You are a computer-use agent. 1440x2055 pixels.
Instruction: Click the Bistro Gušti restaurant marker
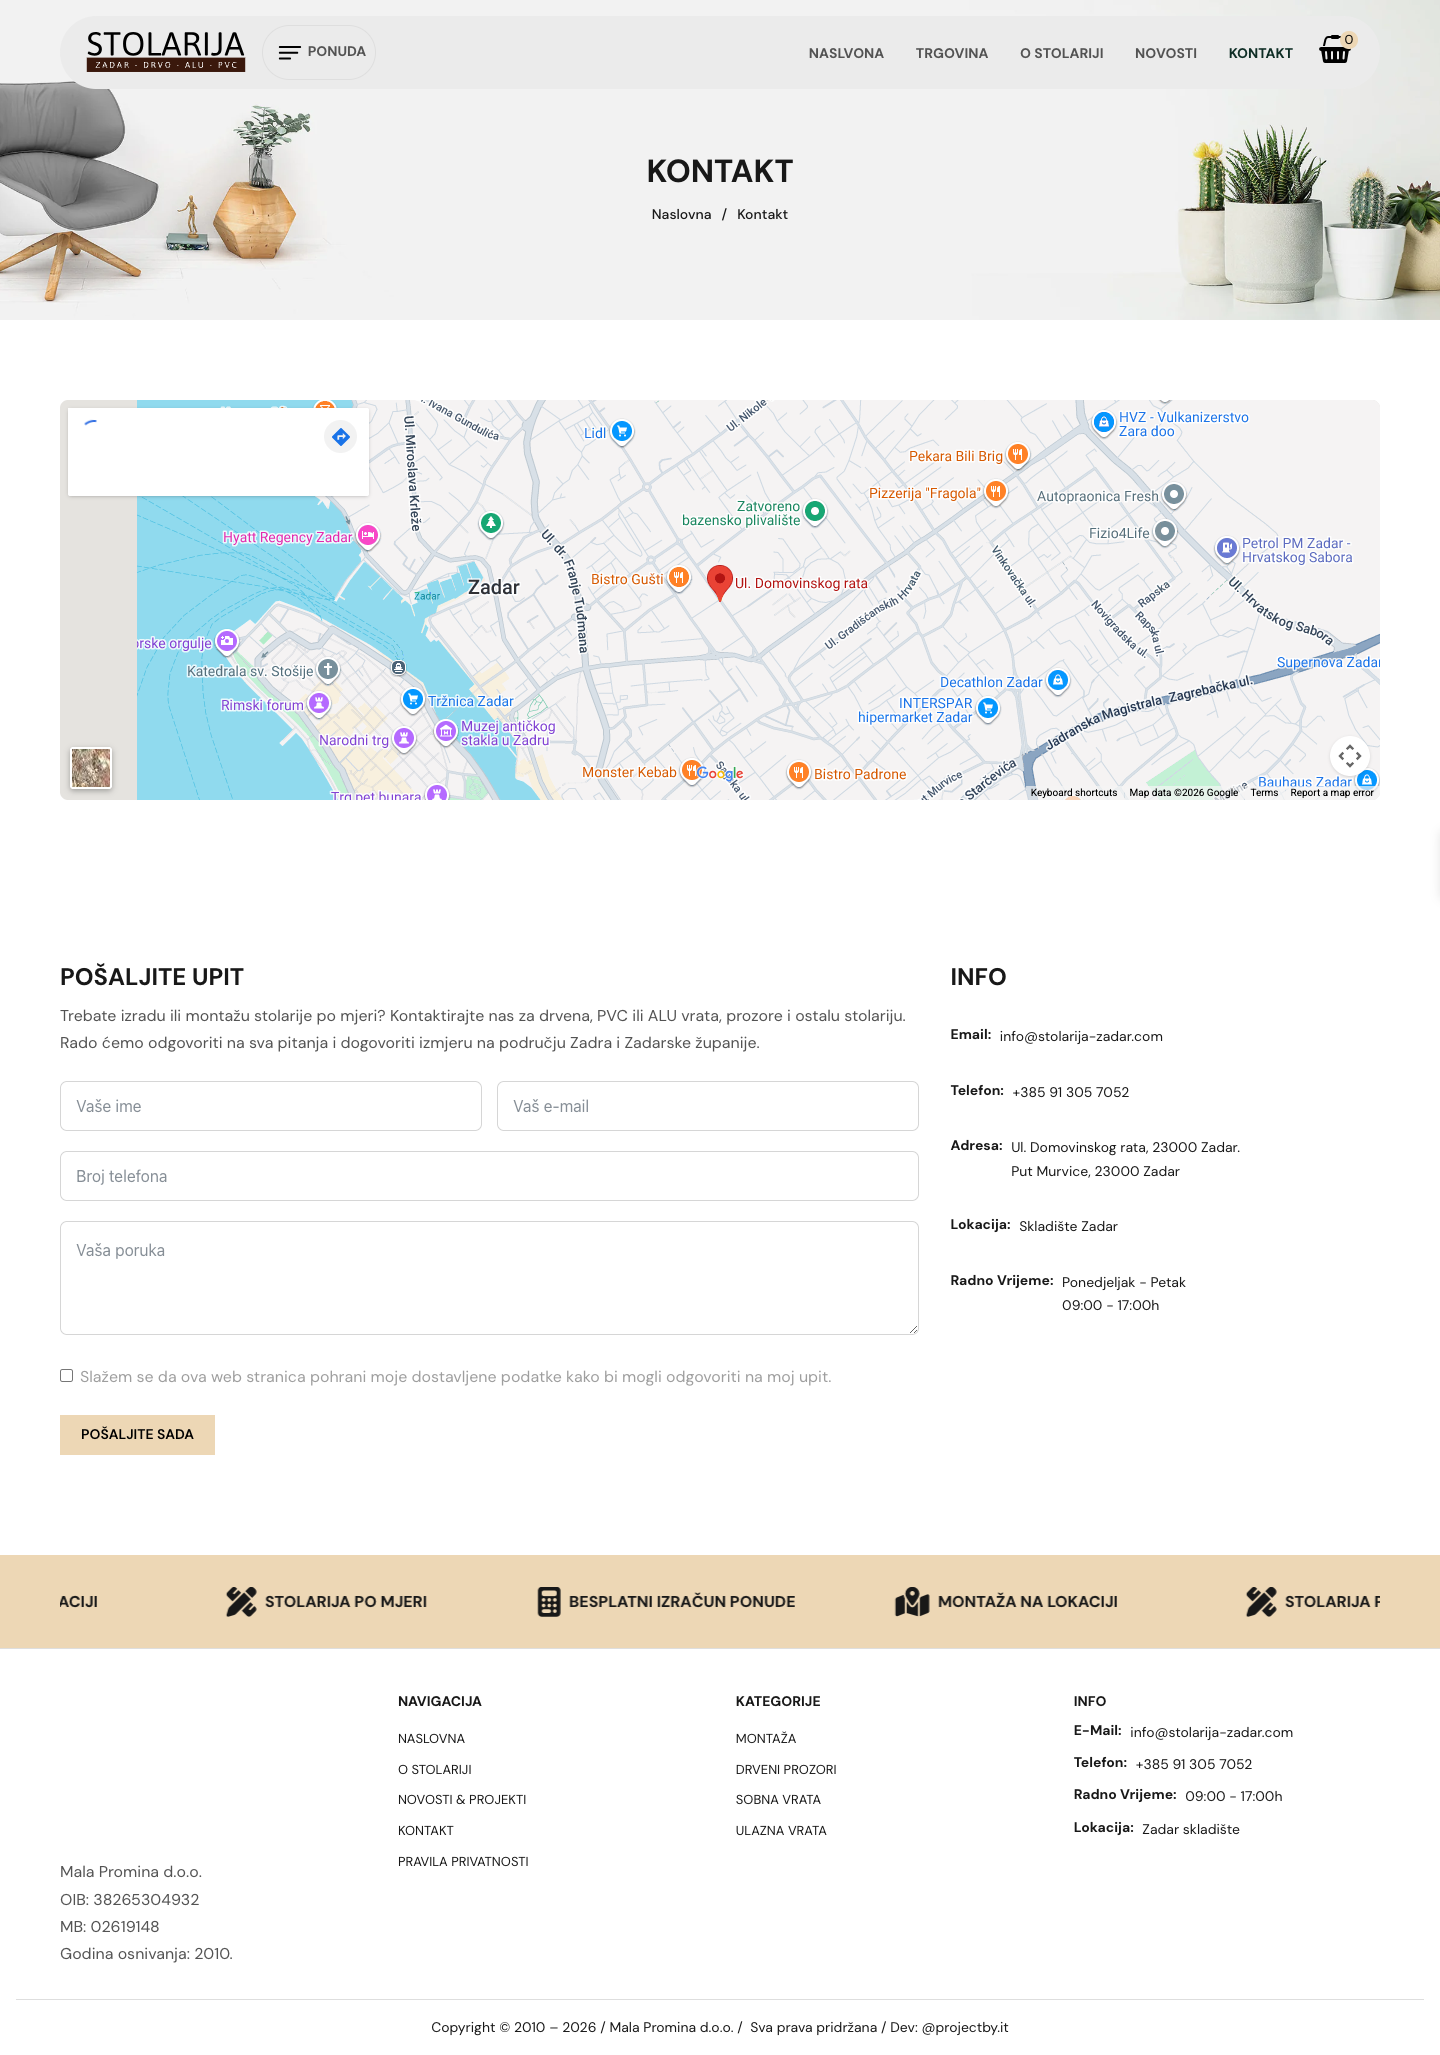click(x=678, y=578)
